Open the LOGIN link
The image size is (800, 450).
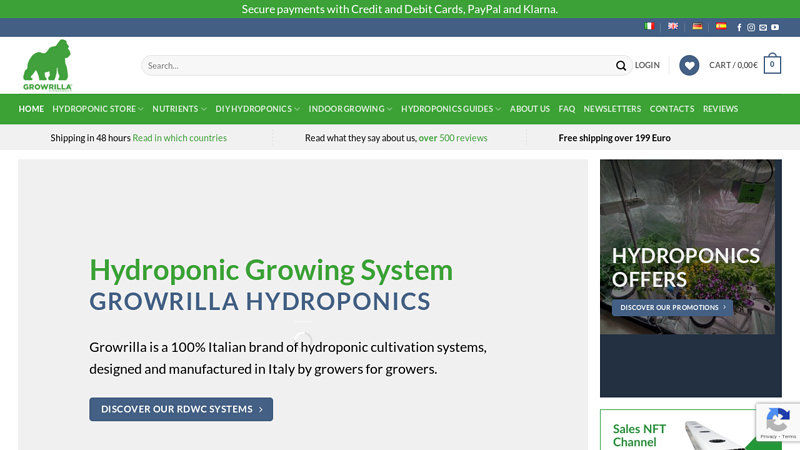pyautogui.click(x=647, y=65)
